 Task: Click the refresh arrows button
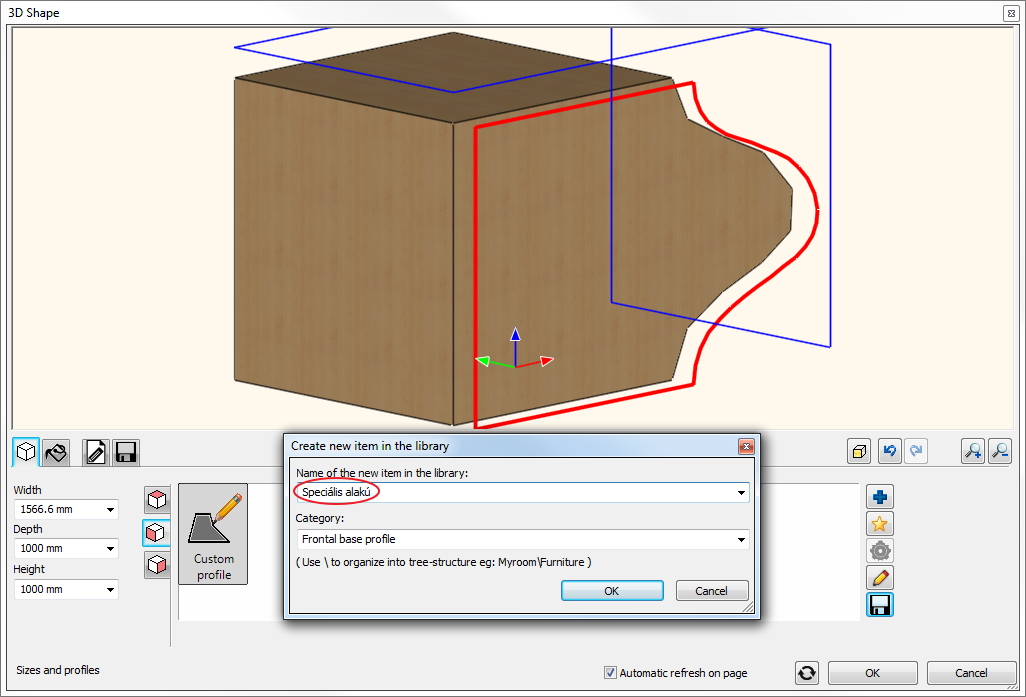[x=807, y=673]
